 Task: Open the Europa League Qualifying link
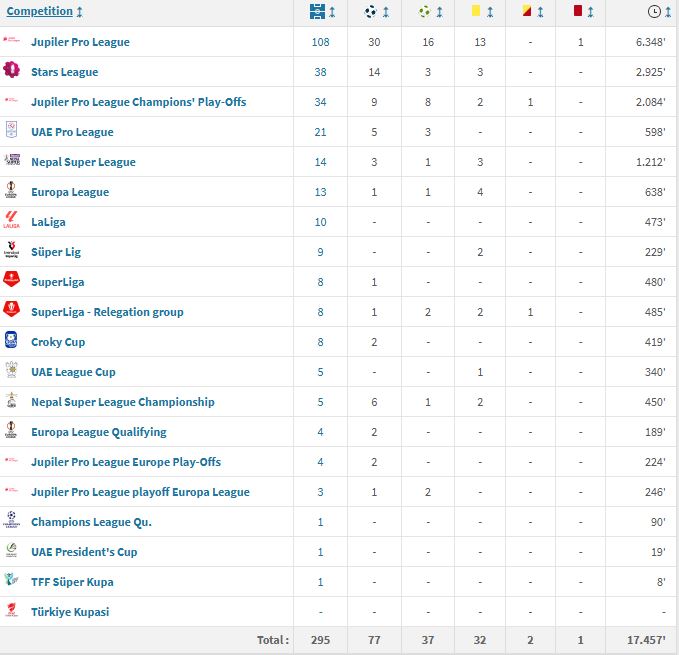(99, 432)
